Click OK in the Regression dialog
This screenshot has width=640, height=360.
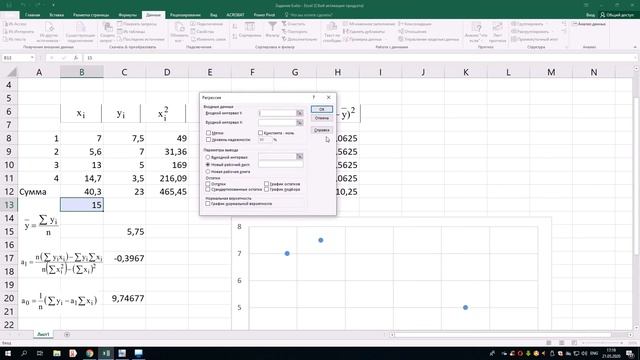[x=322, y=109]
